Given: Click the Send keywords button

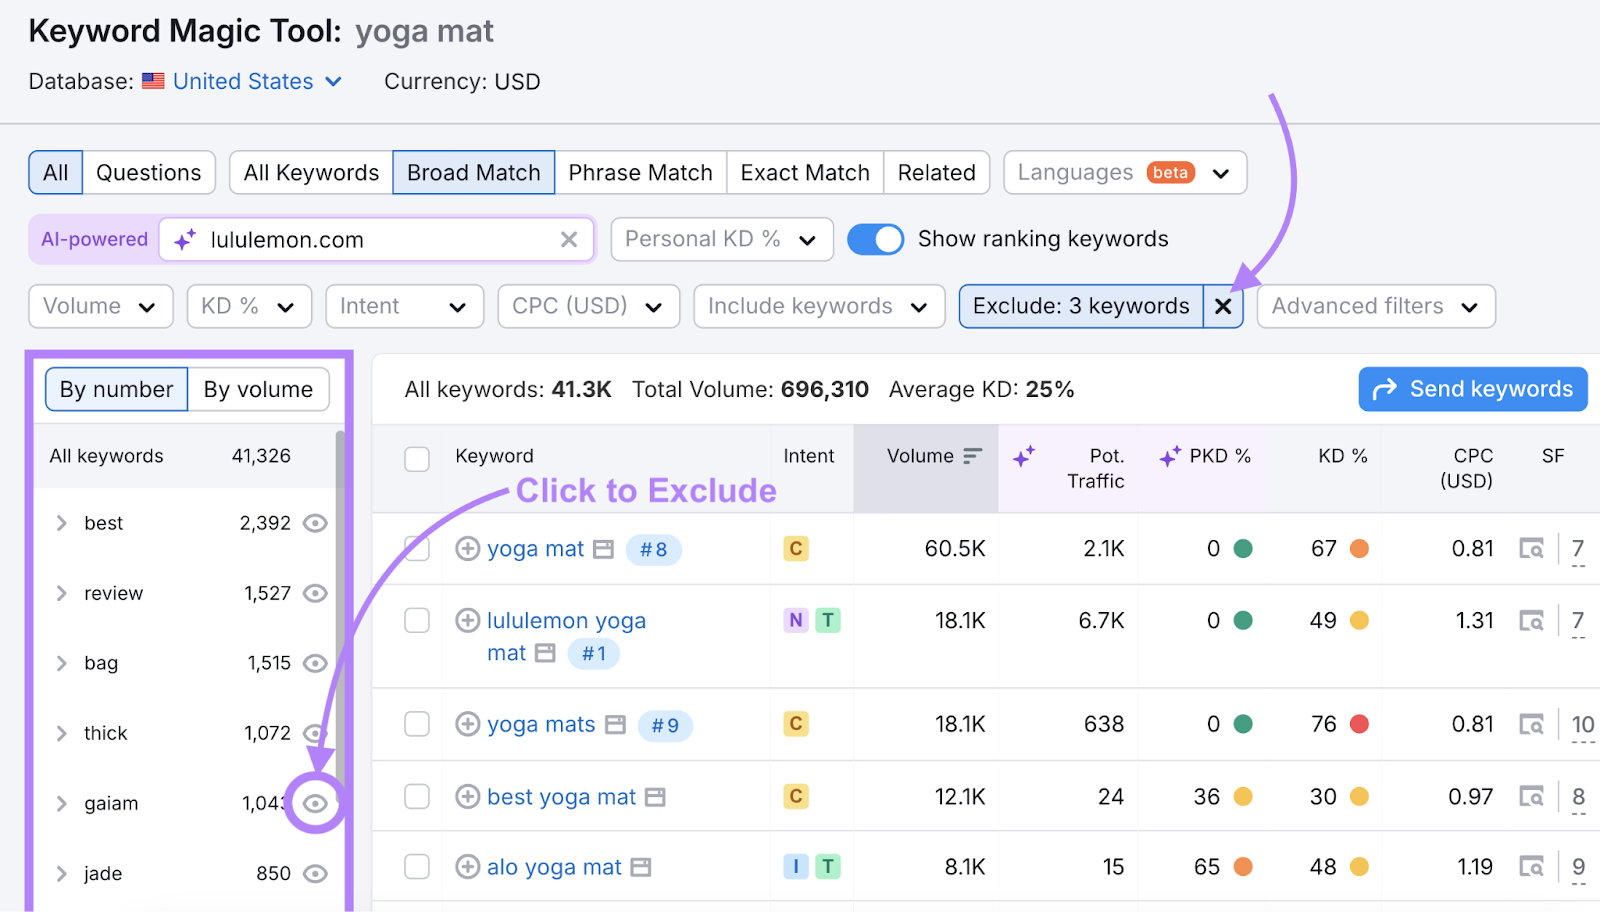Looking at the screenshot, I should [x=1472, y=389].
